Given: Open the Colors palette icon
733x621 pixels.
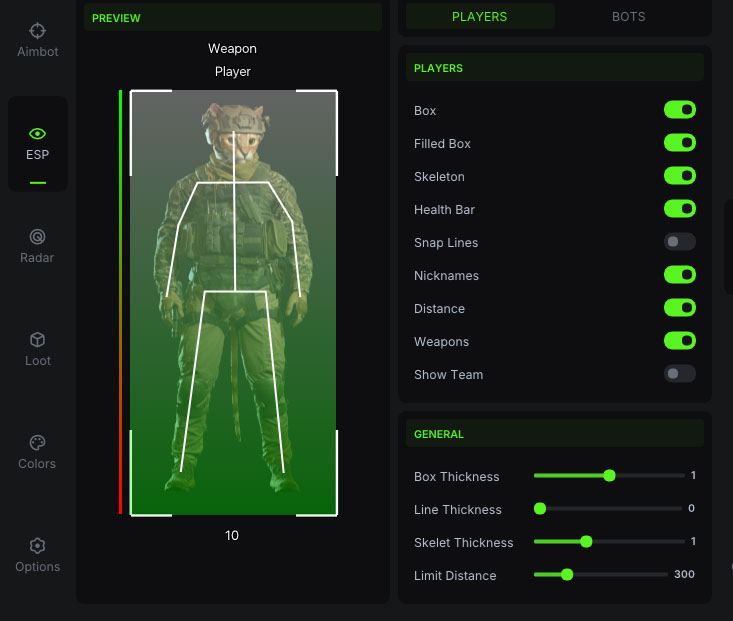Looking at the screenshot, I should pos(38,443).
